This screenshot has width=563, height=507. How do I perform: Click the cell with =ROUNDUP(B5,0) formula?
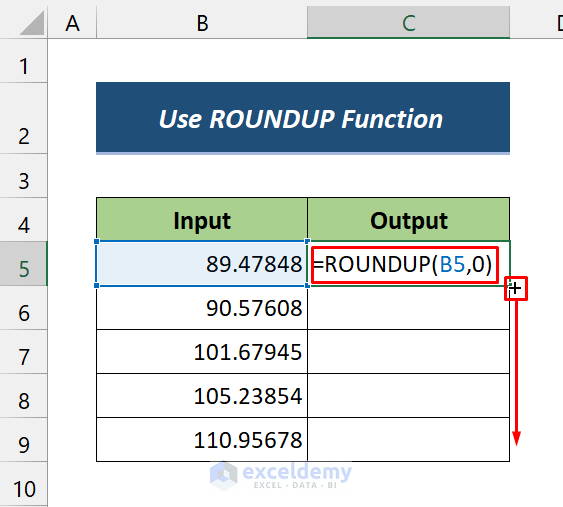[x=409, y=264]
